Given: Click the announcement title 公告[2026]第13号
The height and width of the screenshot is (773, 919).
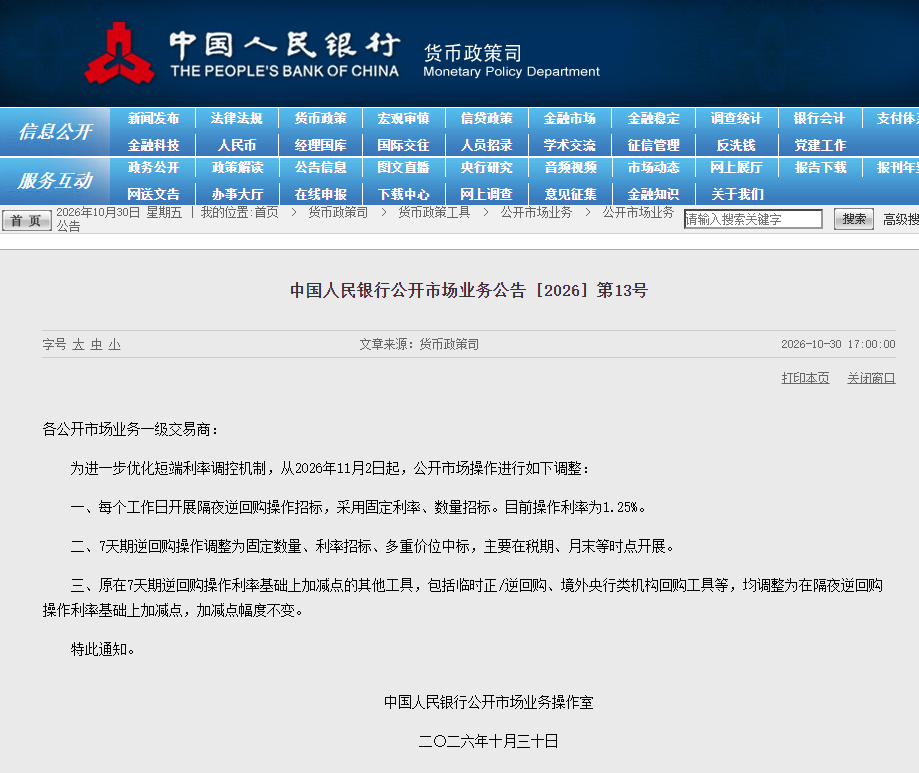Looking at the screenshot, I should tap(469, 290).
